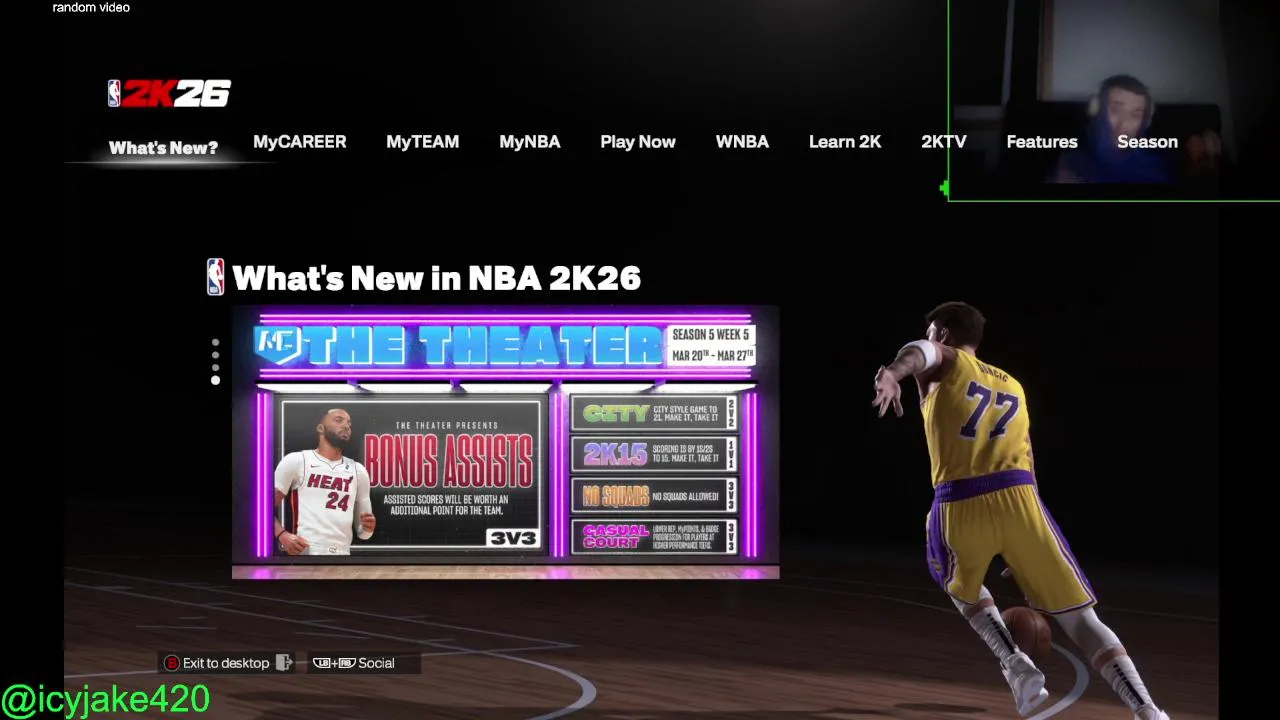
Task: Open the WNBA section
Action: 742,142
